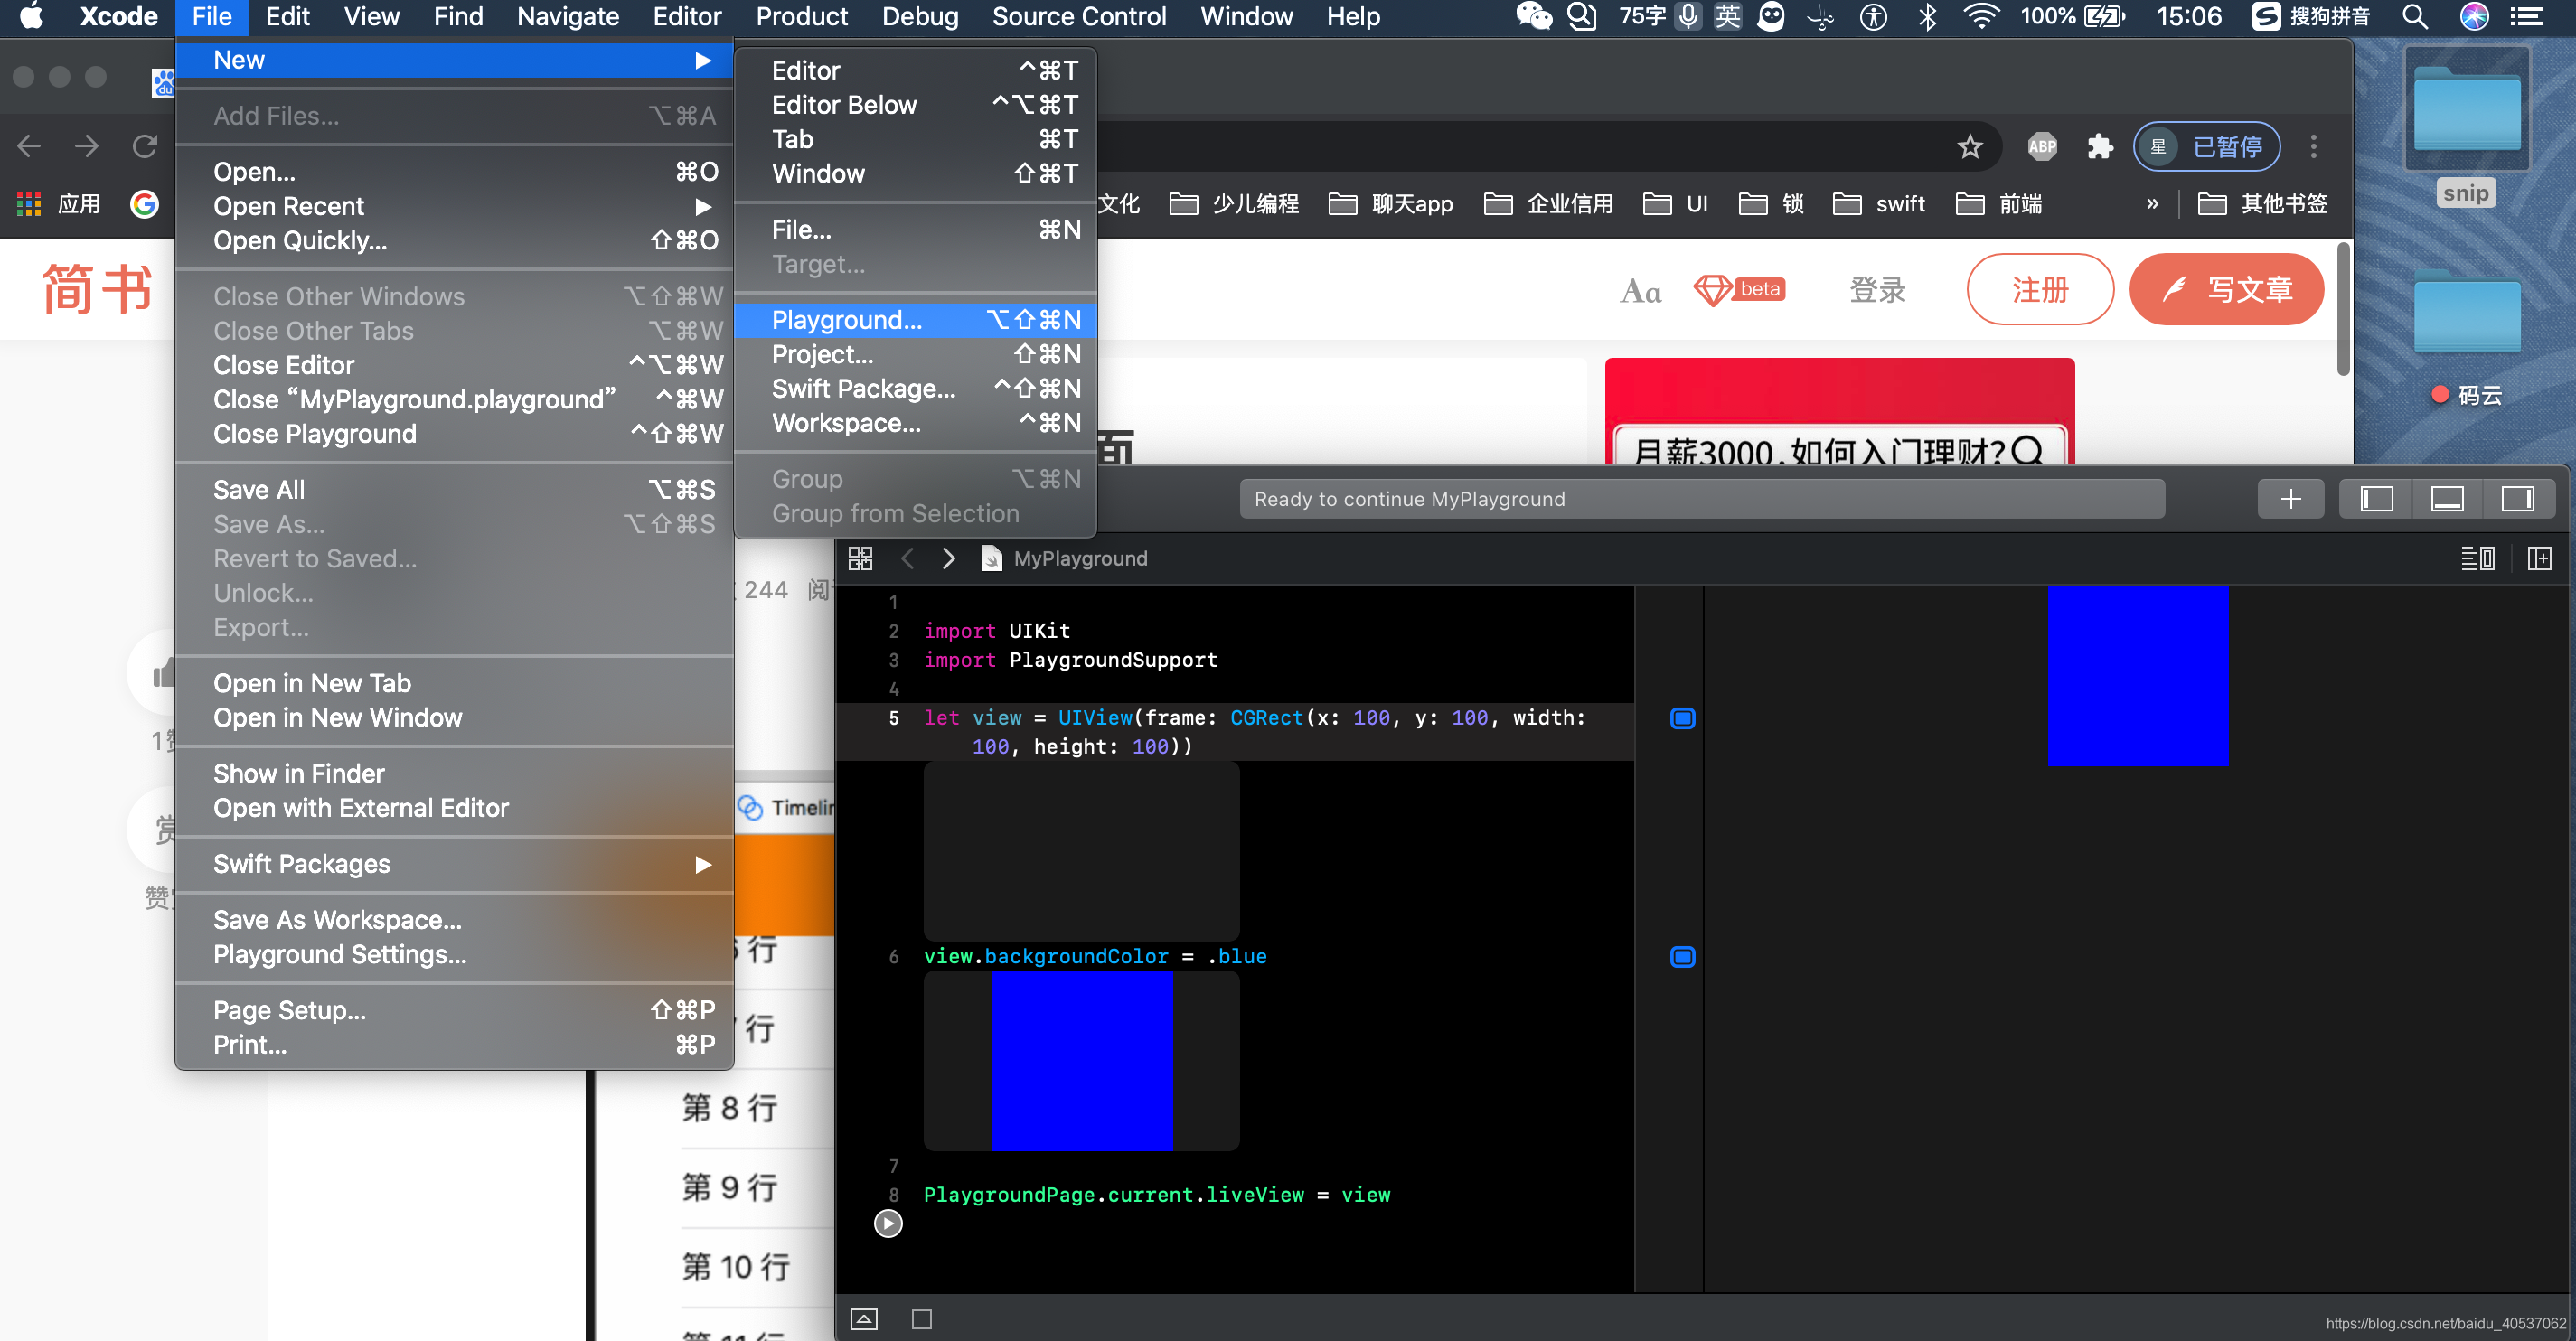Image resolution: width=2576 pixels, height=1341 pixels.
Task: Click WeChat icon in menu bar
Action: pos(1533,17)
